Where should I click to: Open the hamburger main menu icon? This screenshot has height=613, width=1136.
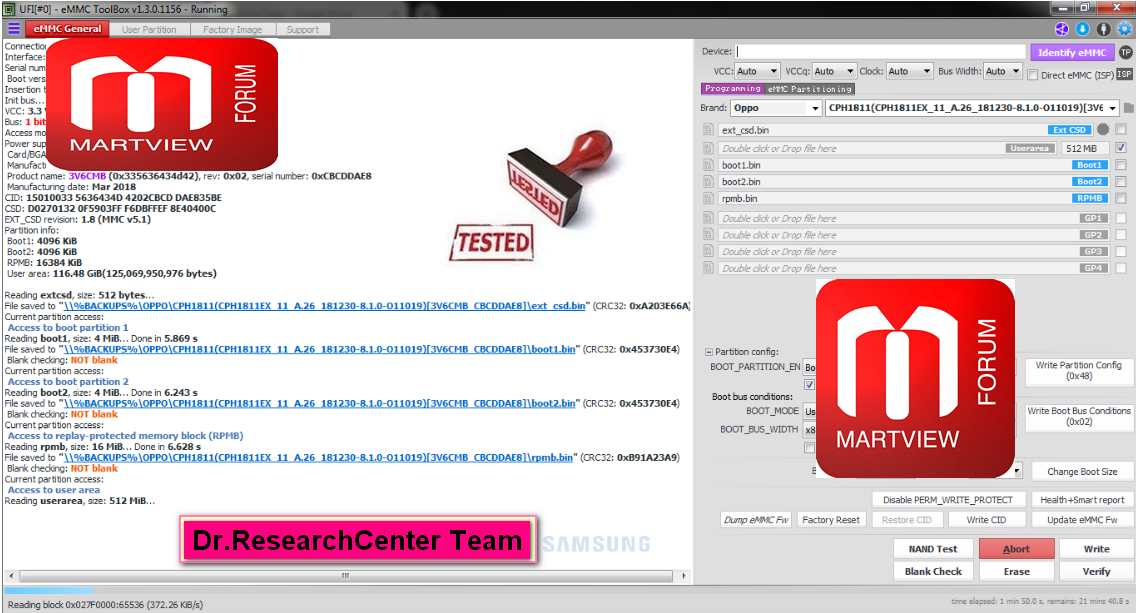click(14, 29)
